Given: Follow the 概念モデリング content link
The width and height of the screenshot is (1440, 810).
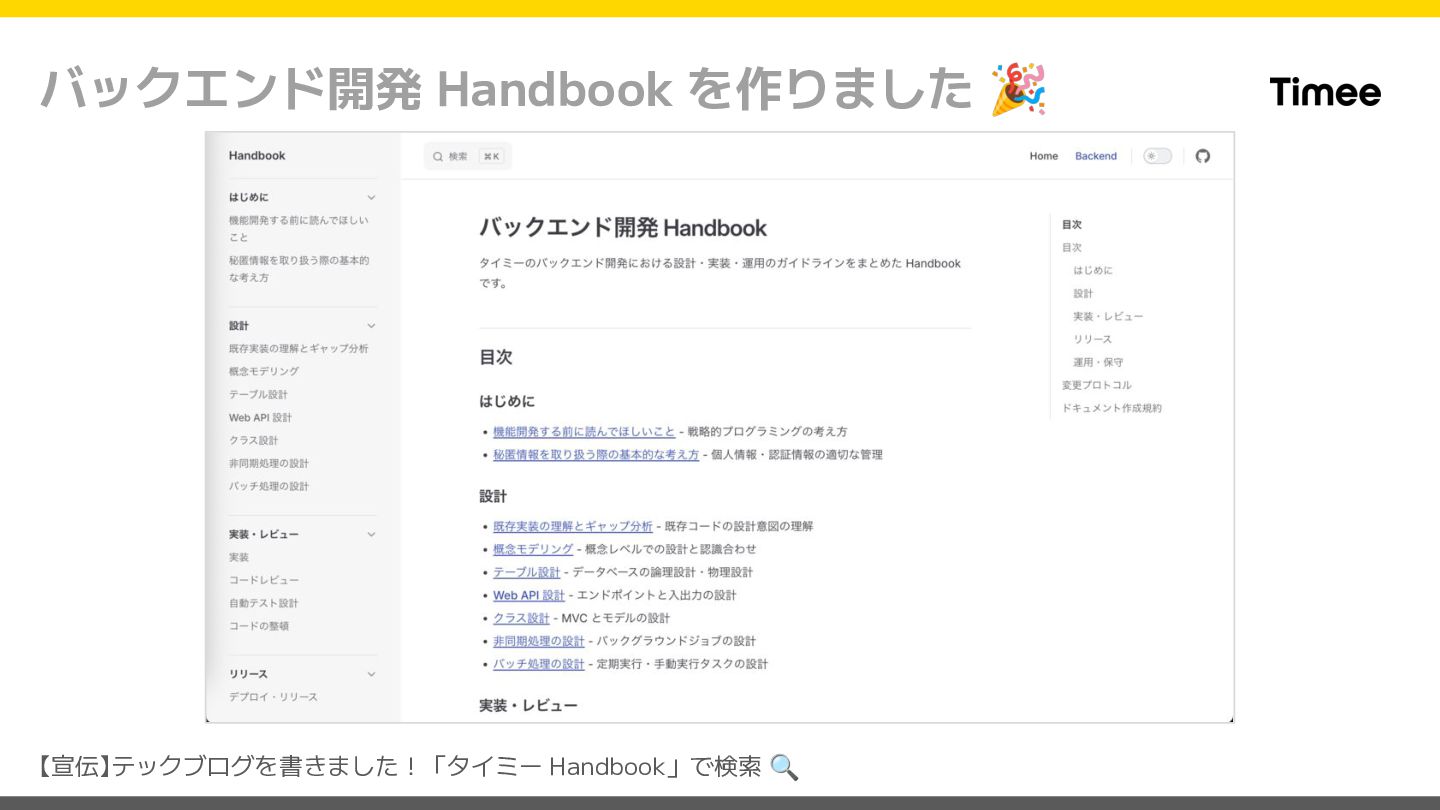Looking at the screenshot, I should (533, 550).
